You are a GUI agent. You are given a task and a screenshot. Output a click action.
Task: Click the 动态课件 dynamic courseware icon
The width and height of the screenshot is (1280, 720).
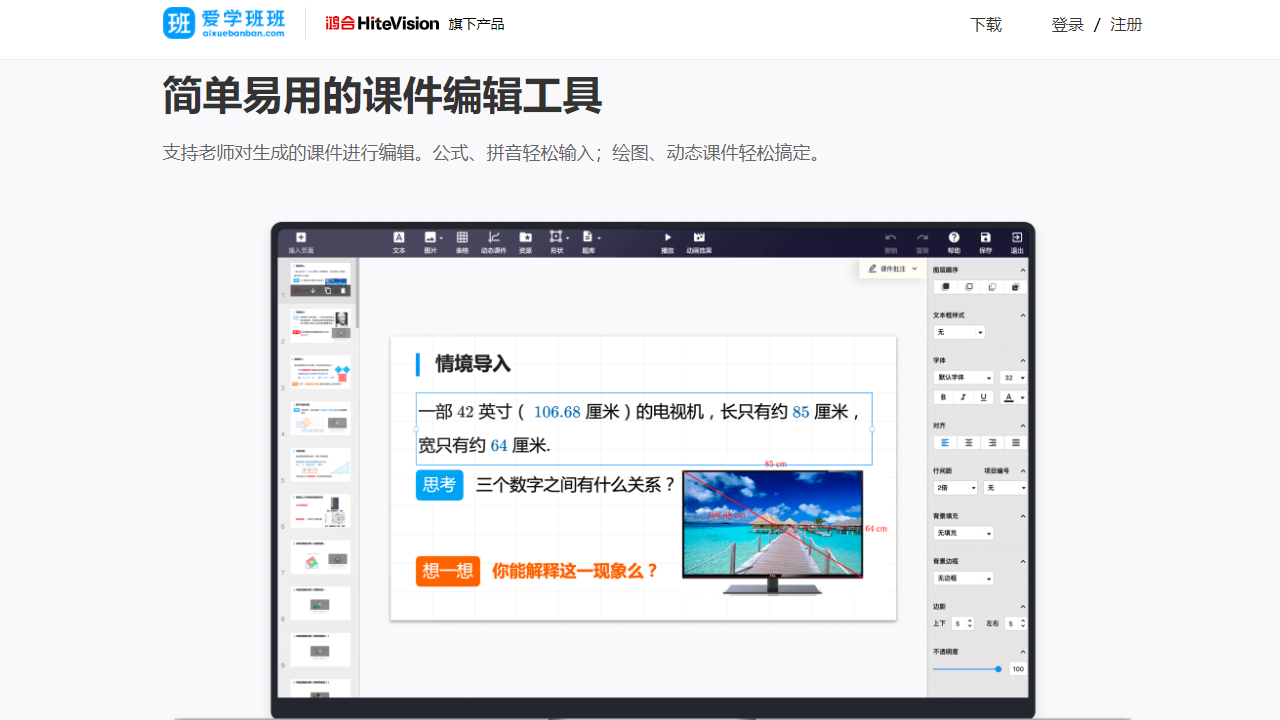493,241
